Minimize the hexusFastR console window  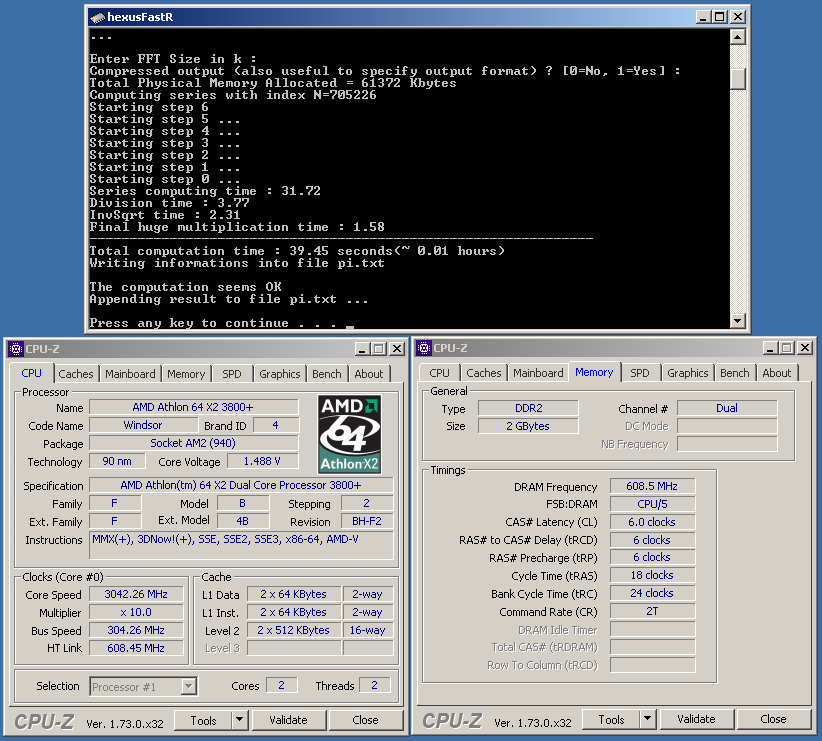coord(704,17)
